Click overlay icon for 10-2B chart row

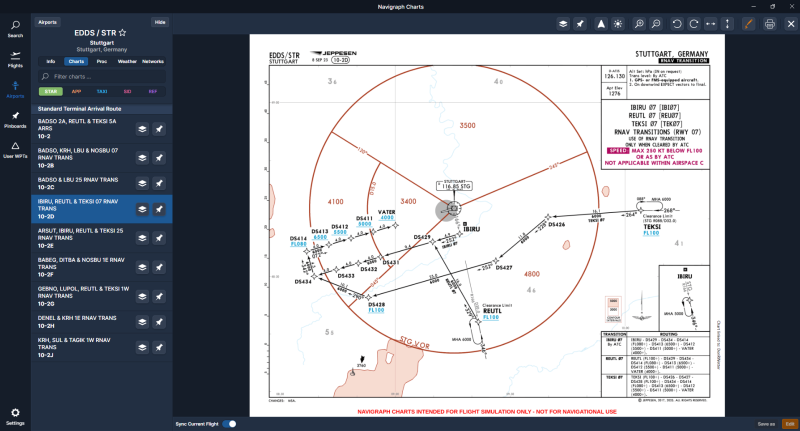[142, 158]
